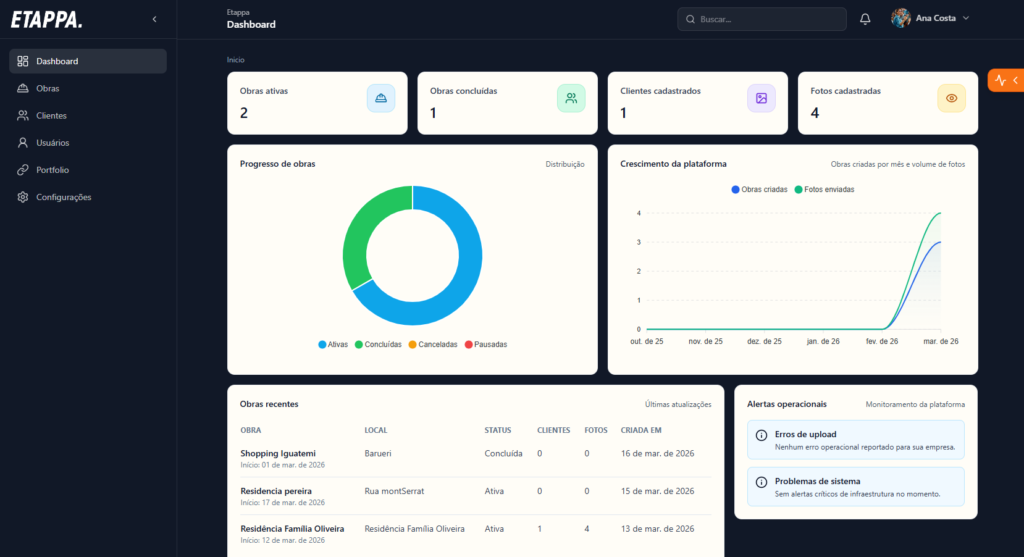This screenshot has height=557, width=1024.
Task: Open the orange activity pulse side tab
Action: point(1005,81)
